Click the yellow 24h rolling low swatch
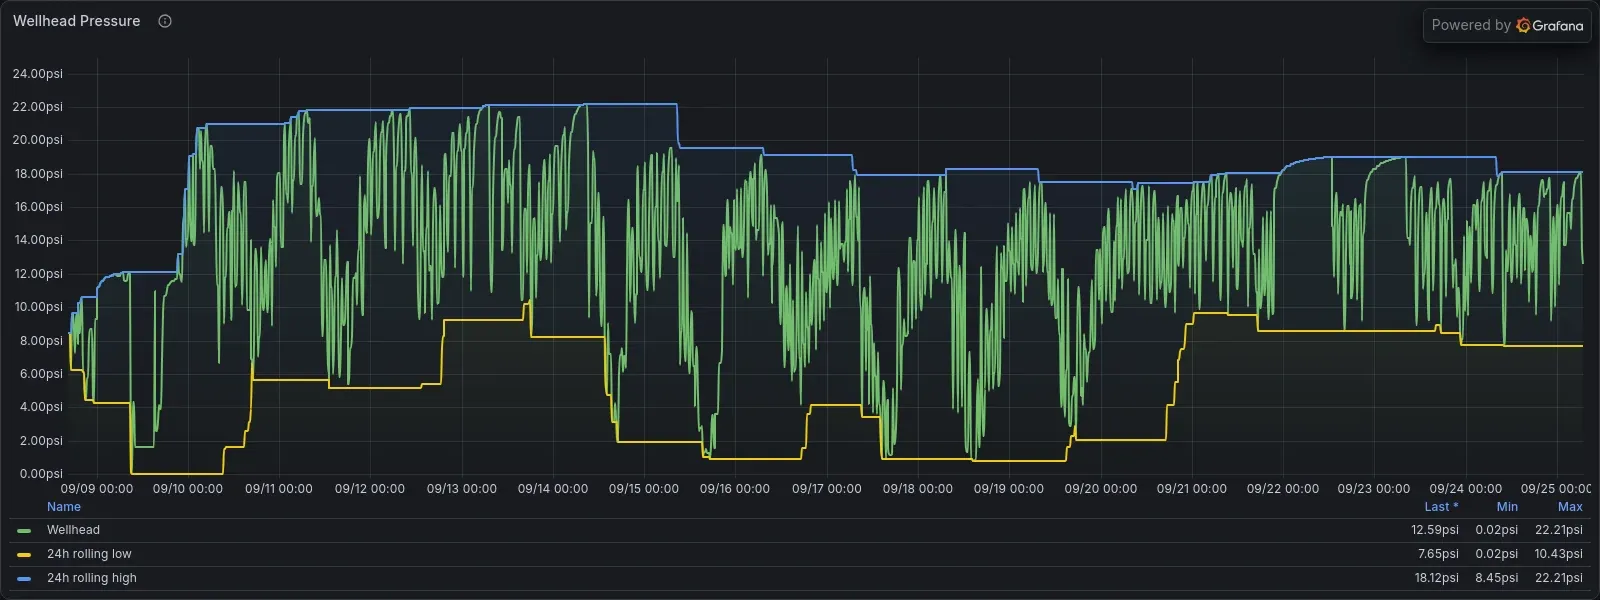The width and height of the screenshot is (1600, 600). (24, 555)
